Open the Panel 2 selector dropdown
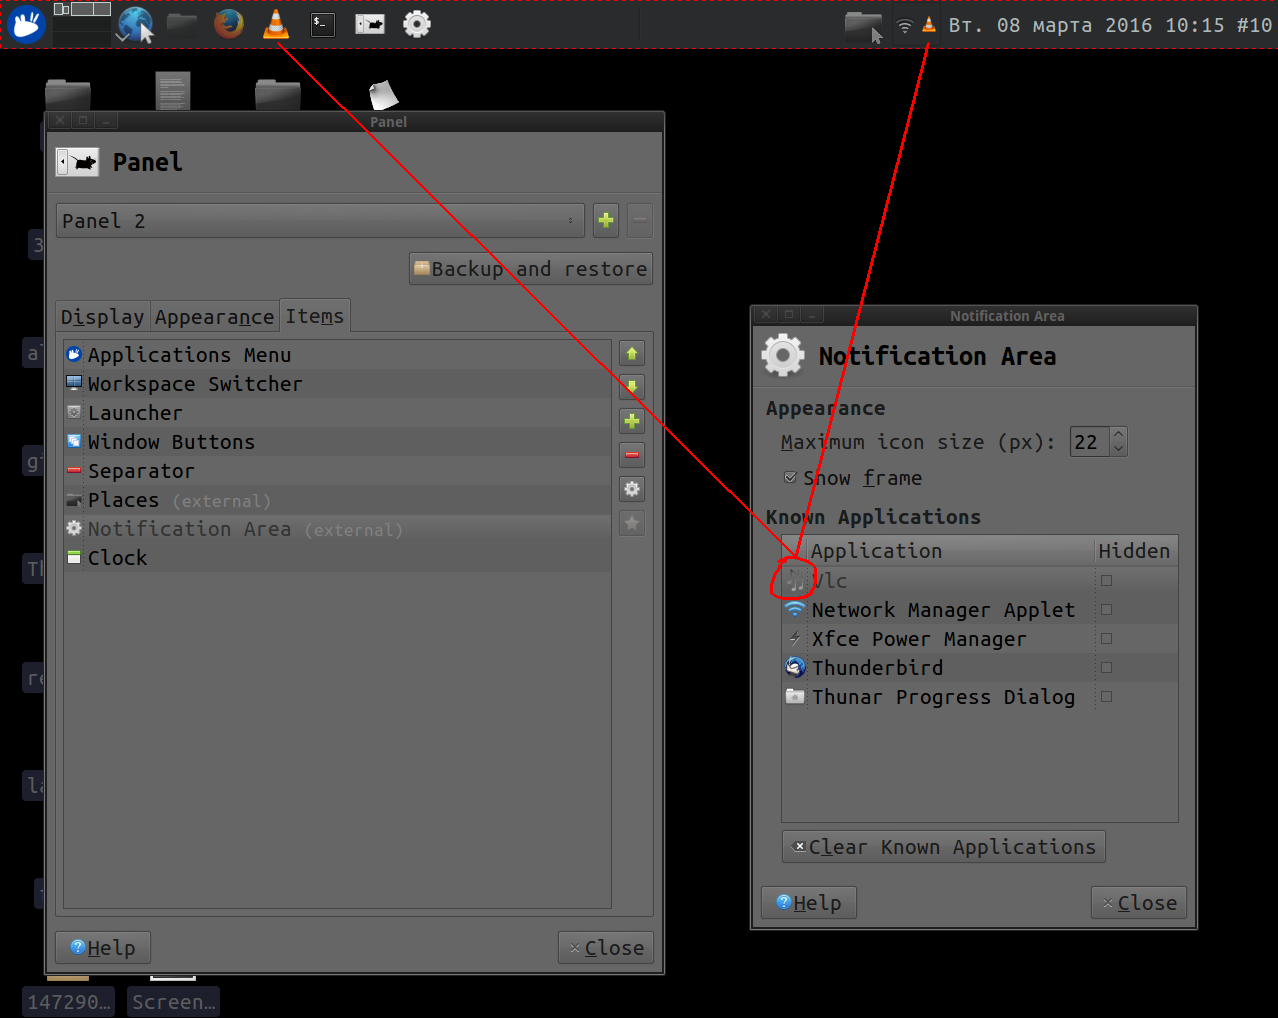The image size is (1278, 1018). 320,221
